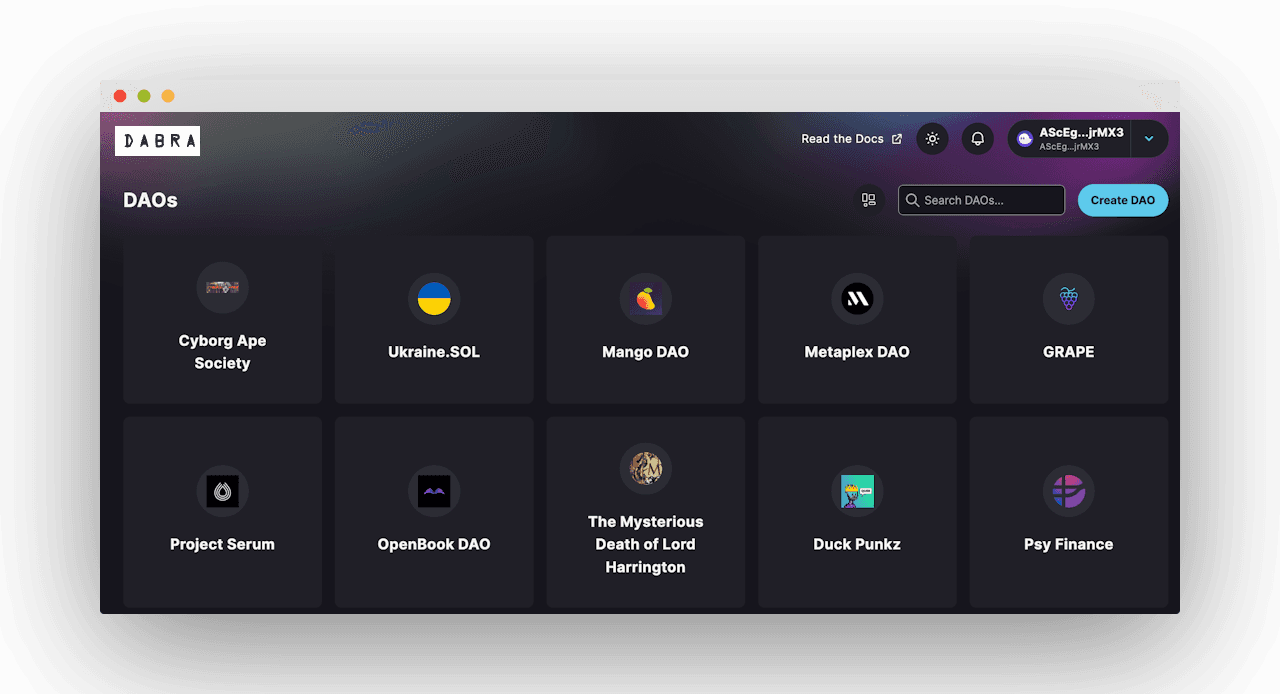Open Mango DAO name text
Viewport: 1280px width, 694px height.
click(x=645, y=352)
